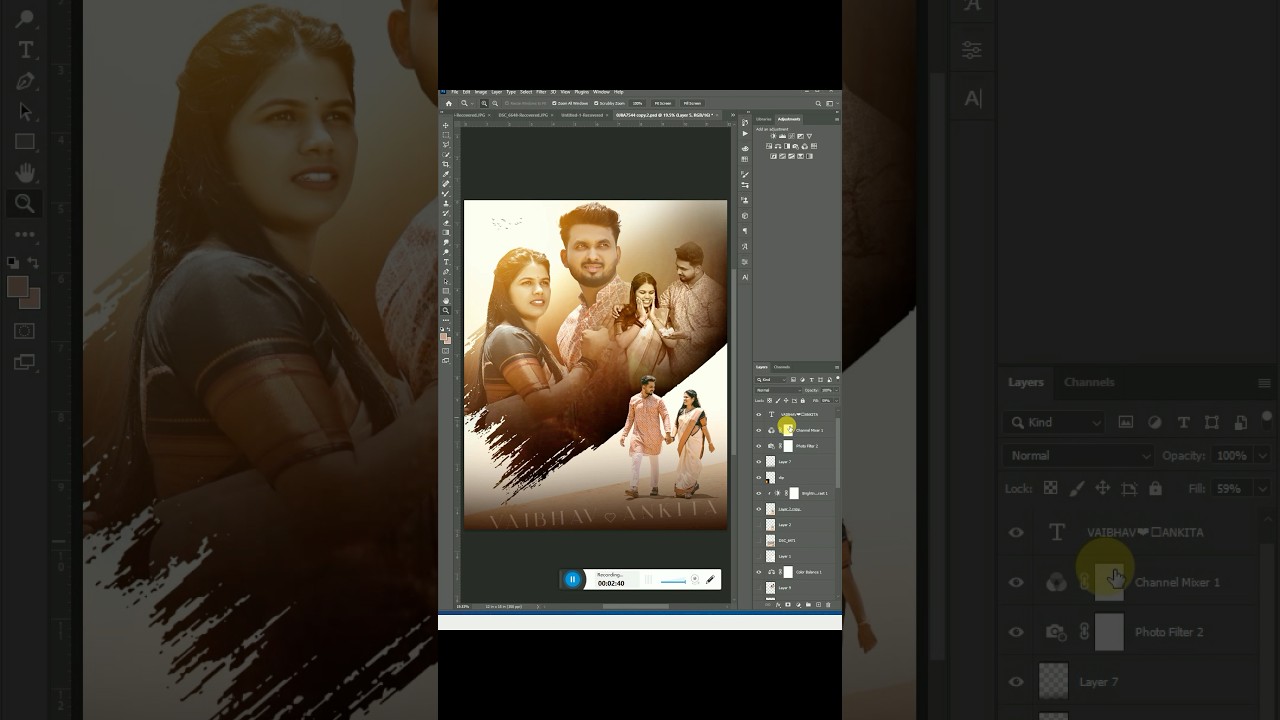
Task: Select the Clone Stamp tool
Action: (x=446, y=203)
